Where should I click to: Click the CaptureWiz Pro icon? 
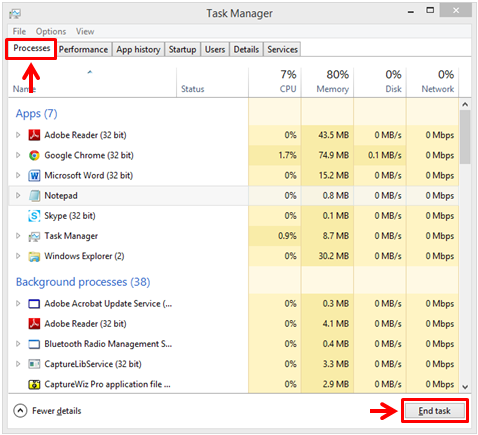(x=34, y=384)
